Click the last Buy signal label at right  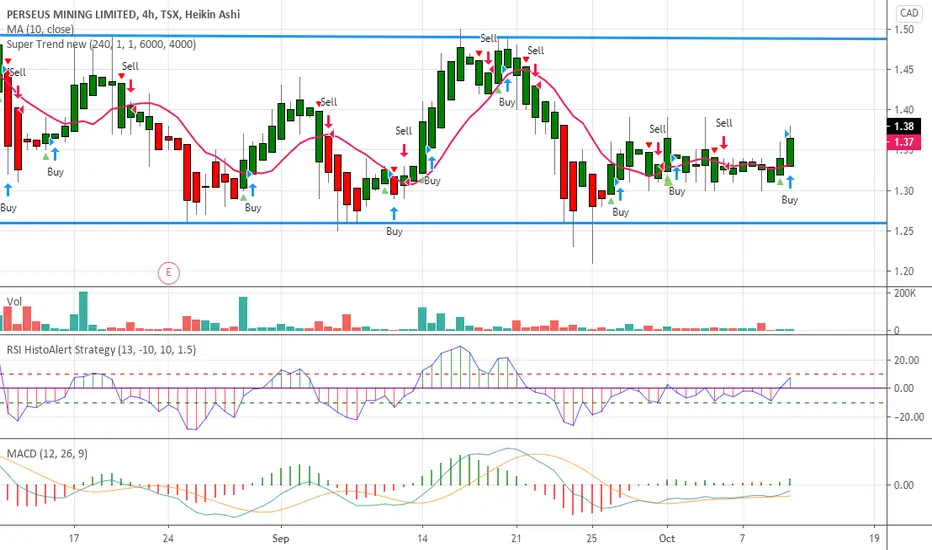tap(789, 200)
